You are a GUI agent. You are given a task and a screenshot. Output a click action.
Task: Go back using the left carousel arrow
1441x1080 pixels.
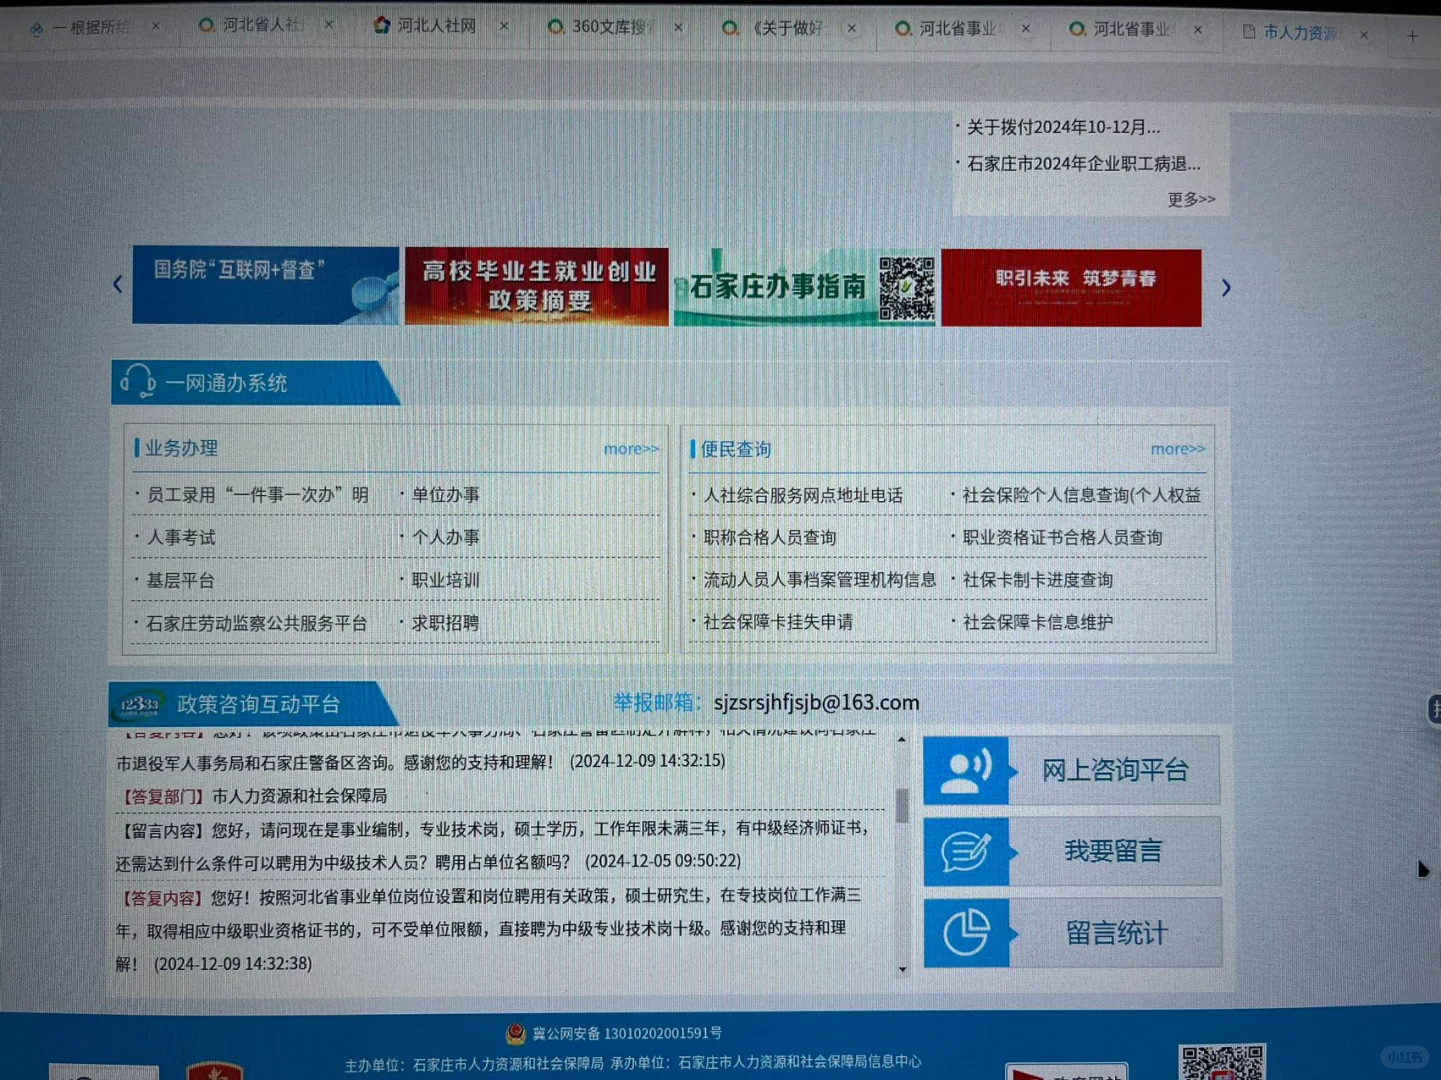pos(117,284)
